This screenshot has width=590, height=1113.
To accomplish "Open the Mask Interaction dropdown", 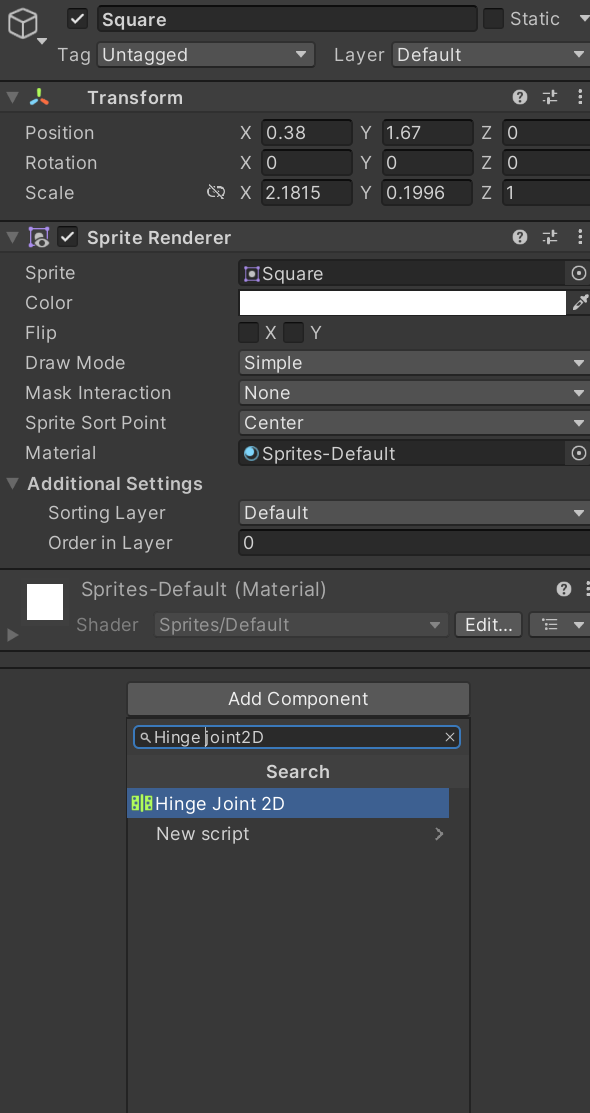I will click(x=415, y=393).
